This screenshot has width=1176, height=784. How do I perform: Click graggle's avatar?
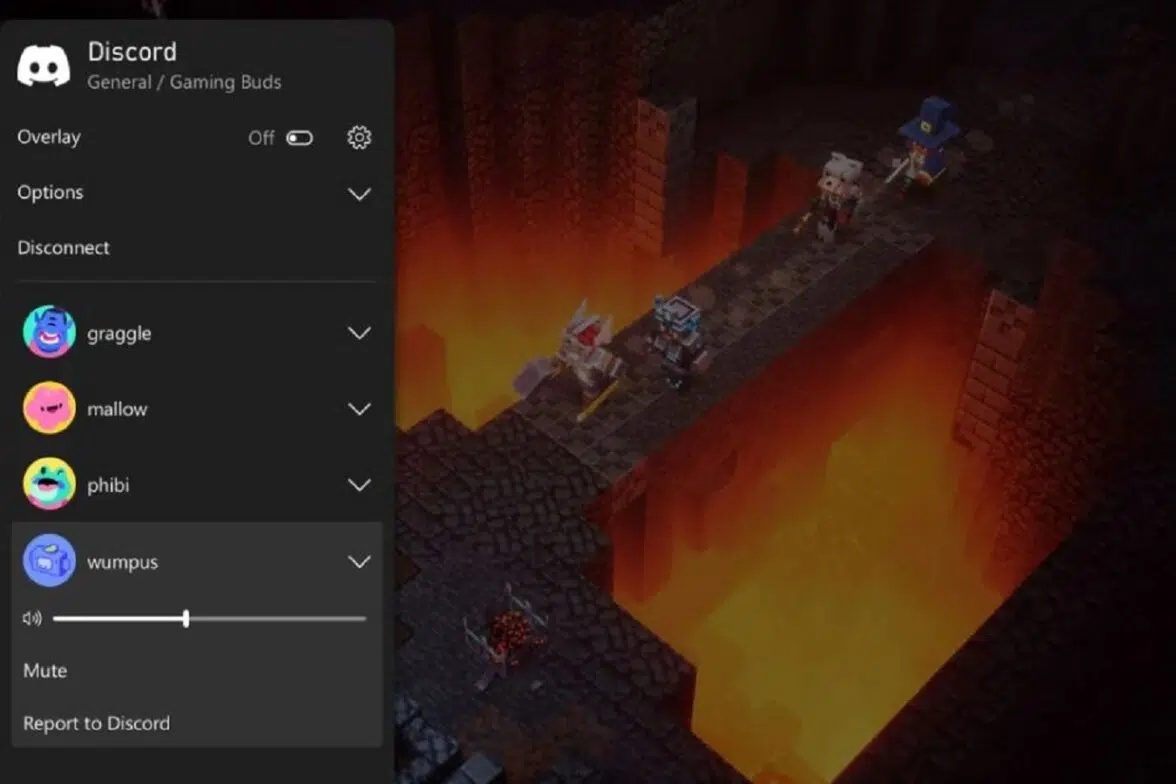pos(49,332)
